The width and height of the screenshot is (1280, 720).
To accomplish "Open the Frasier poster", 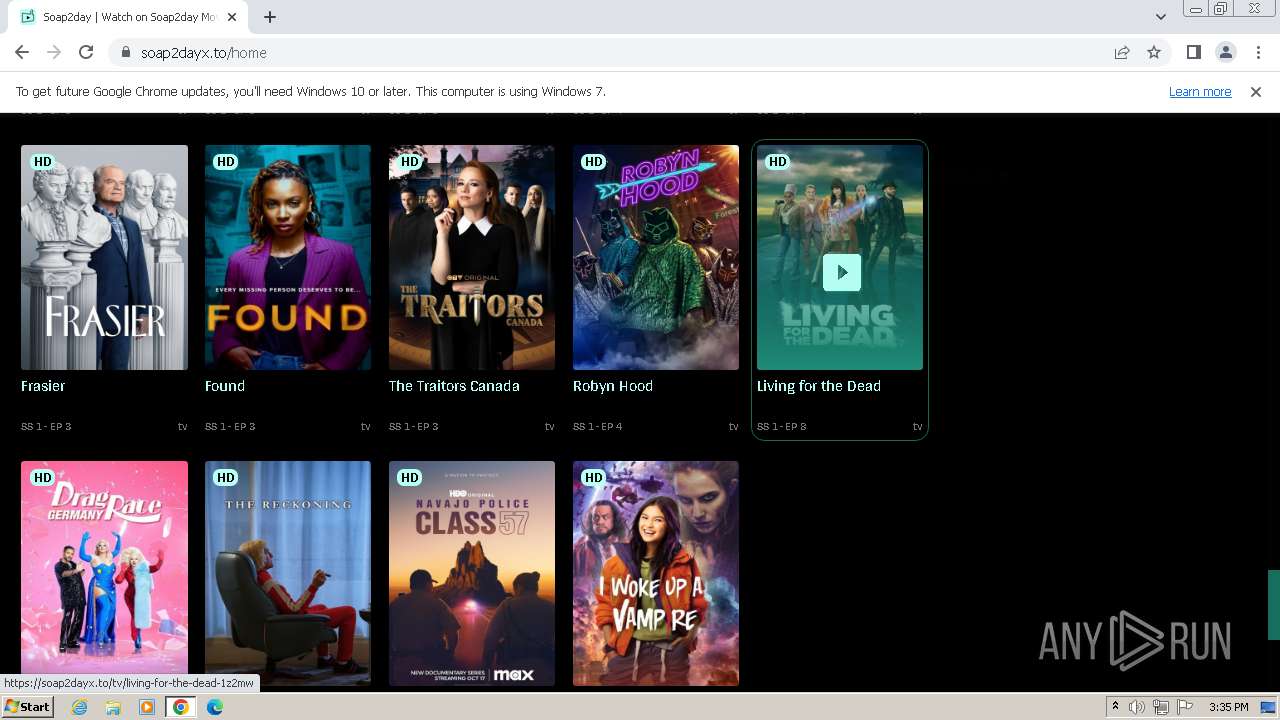I will (x=104, y=257).
